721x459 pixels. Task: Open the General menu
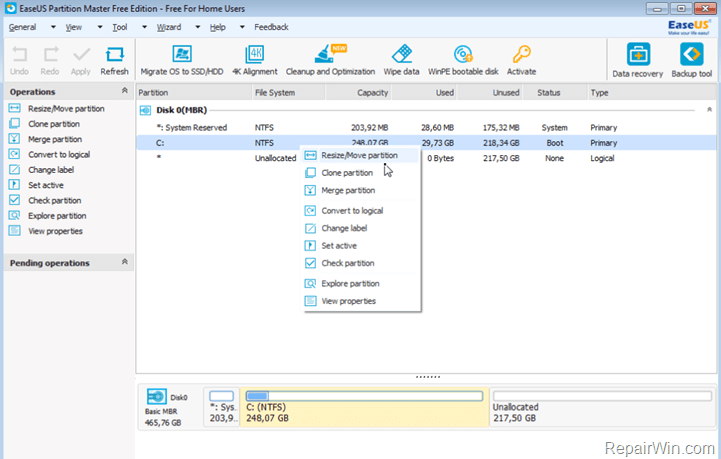click(22, 27)
